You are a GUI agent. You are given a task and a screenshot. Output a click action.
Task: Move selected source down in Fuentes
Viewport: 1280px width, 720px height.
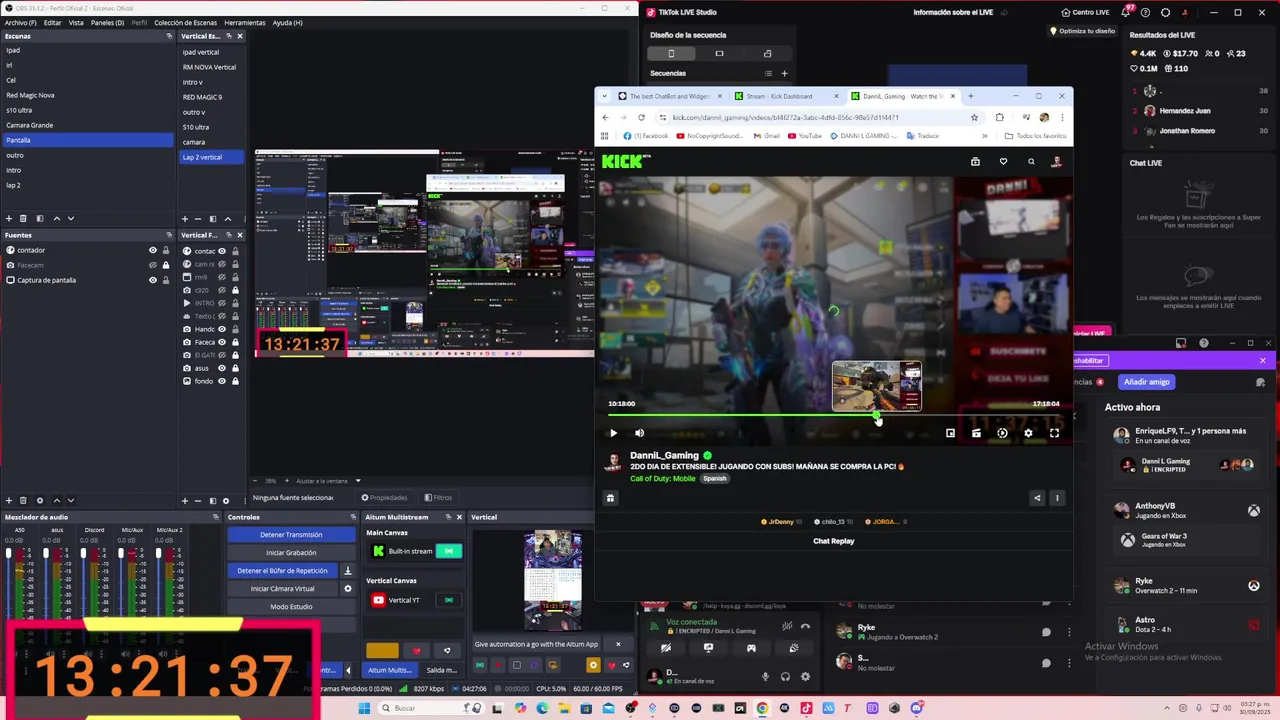pos(70,500)
